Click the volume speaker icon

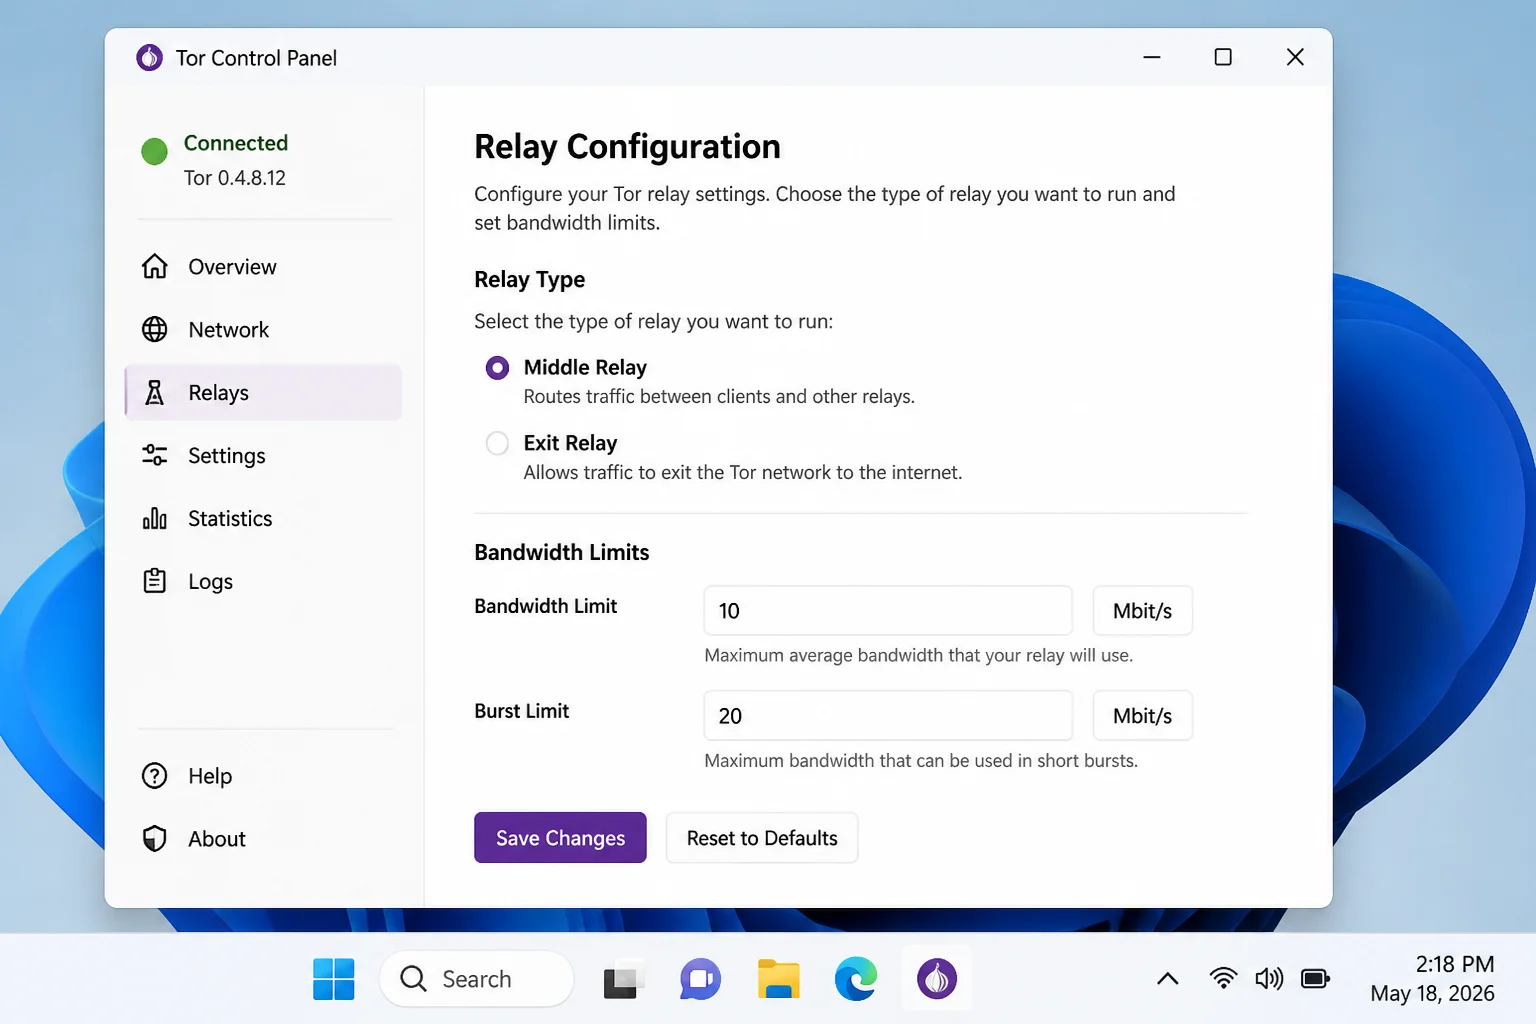point(1269,978)
